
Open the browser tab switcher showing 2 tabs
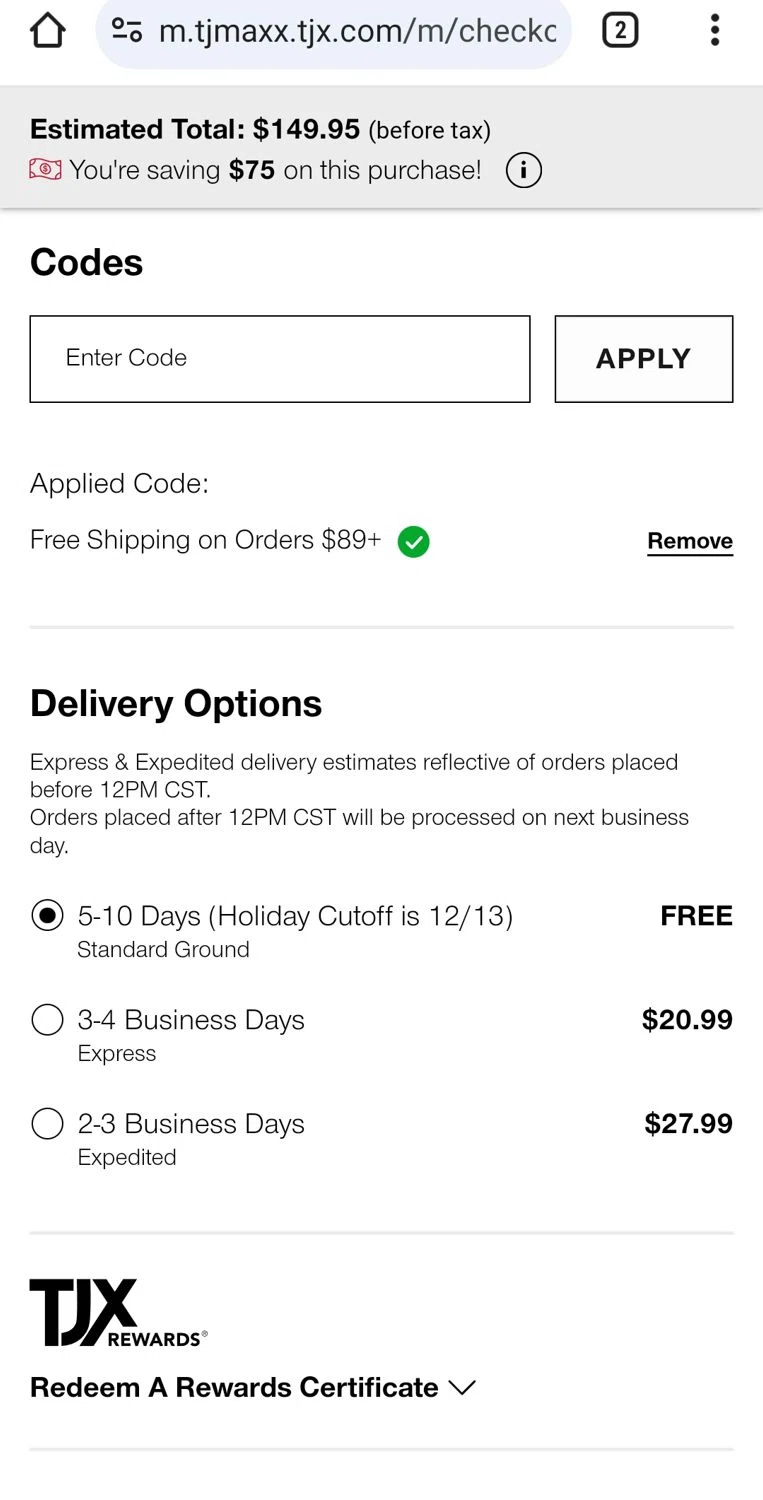click(x=620, y=30)
